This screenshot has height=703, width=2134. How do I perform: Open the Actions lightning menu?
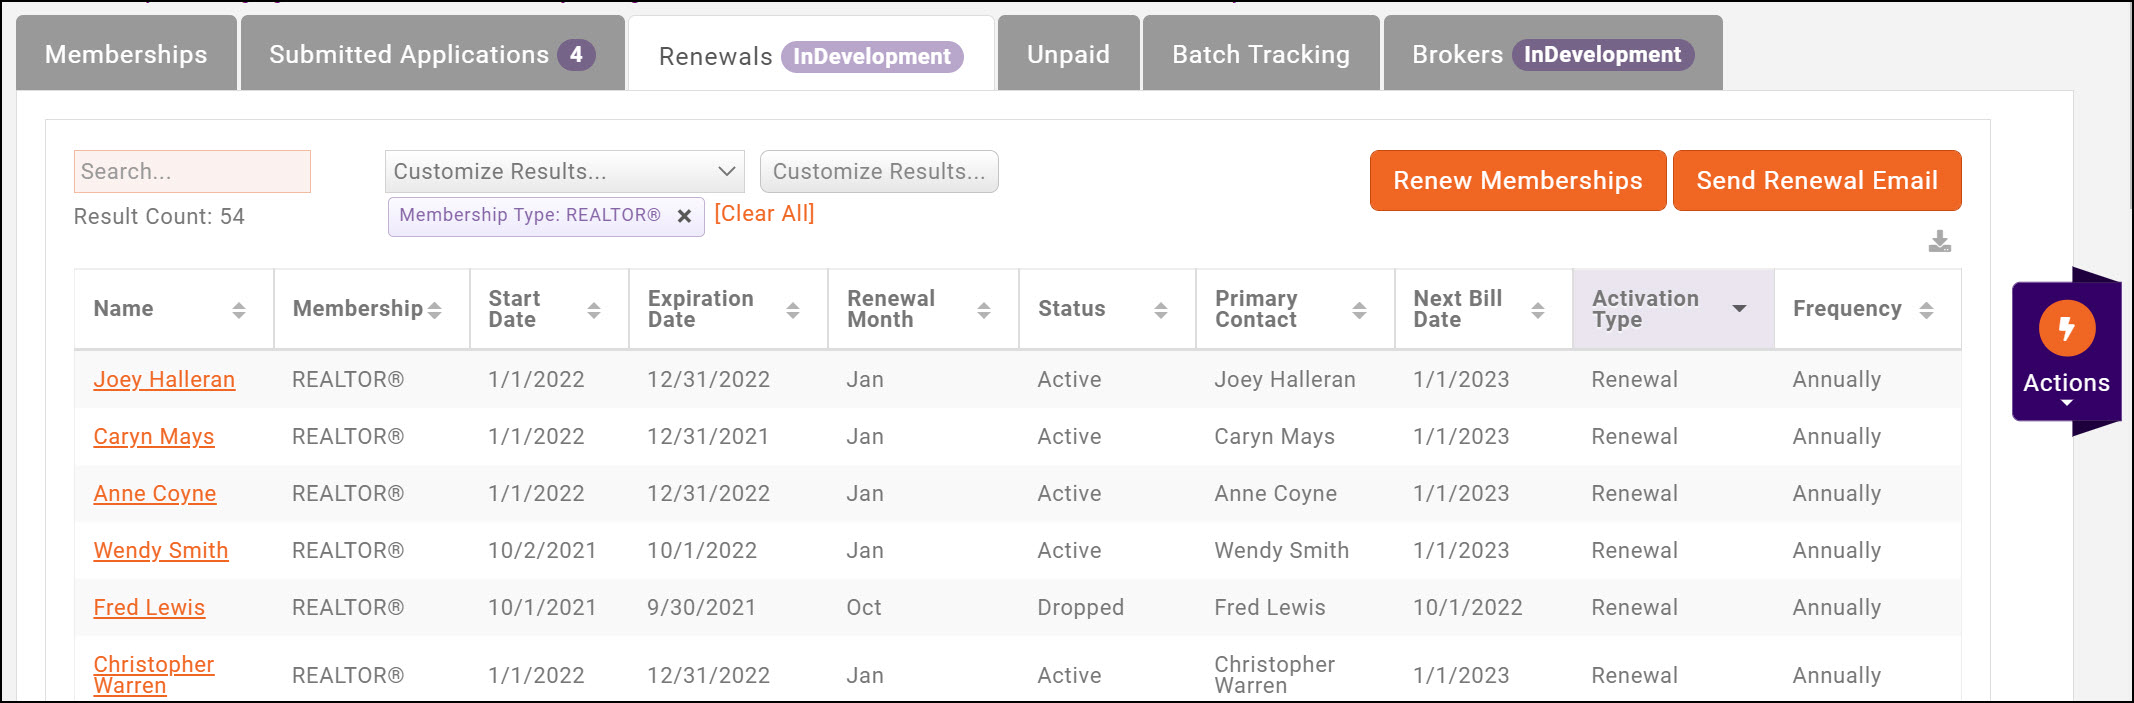click(x=2066, y=350)
